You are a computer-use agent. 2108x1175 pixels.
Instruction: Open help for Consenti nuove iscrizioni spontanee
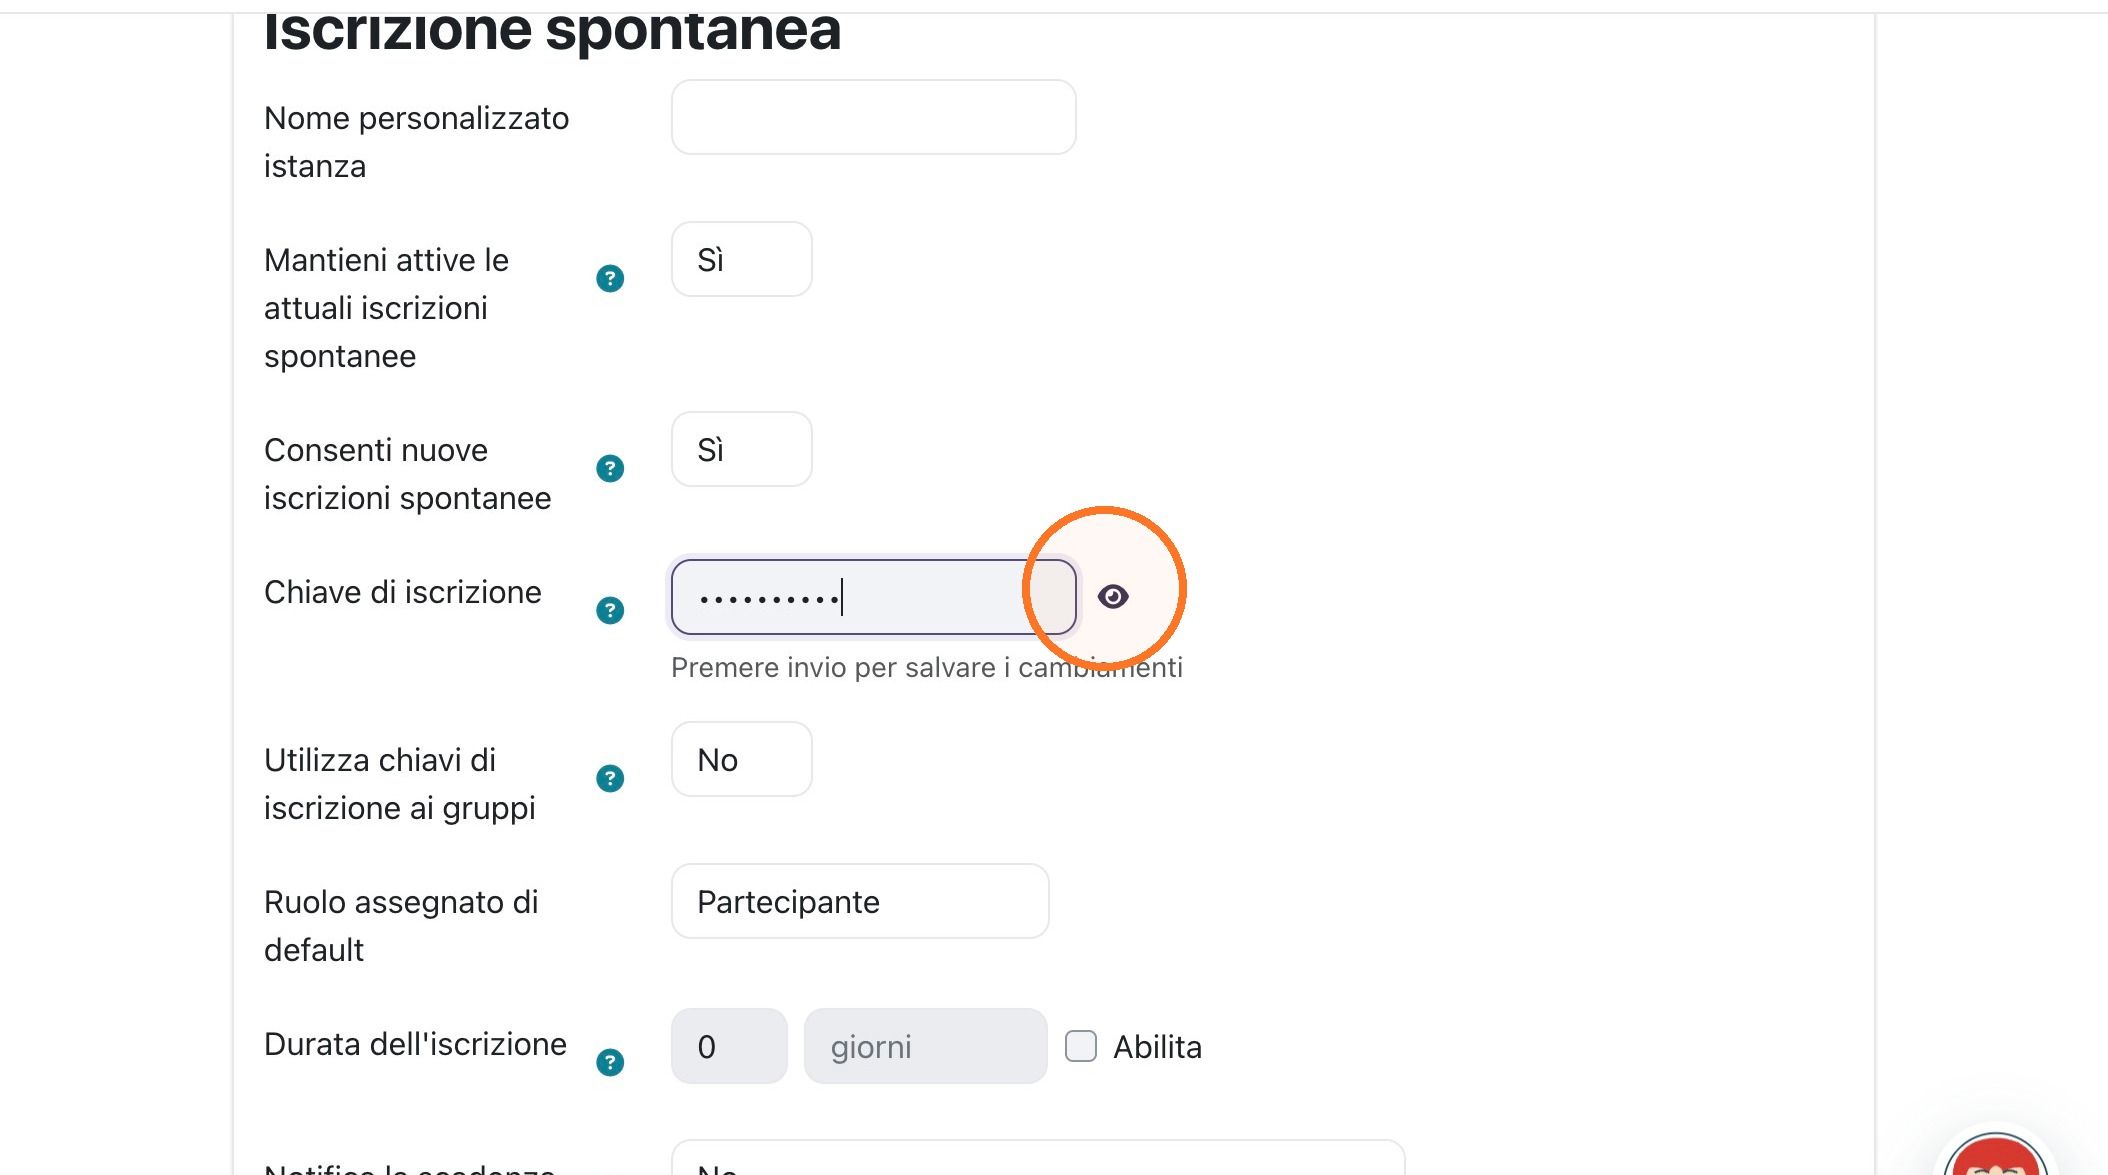tap(610, 468)
